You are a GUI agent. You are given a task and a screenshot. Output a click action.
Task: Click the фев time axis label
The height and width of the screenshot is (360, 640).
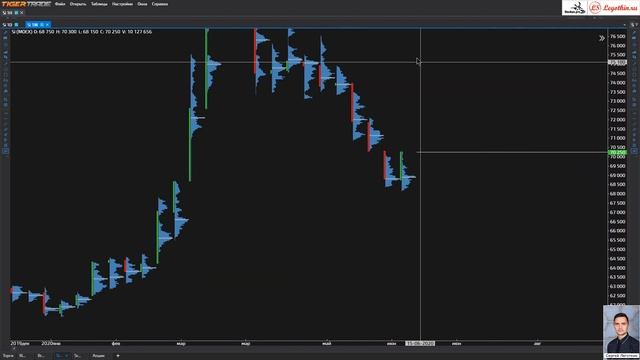pyautogui.click(x=116, y=344)
